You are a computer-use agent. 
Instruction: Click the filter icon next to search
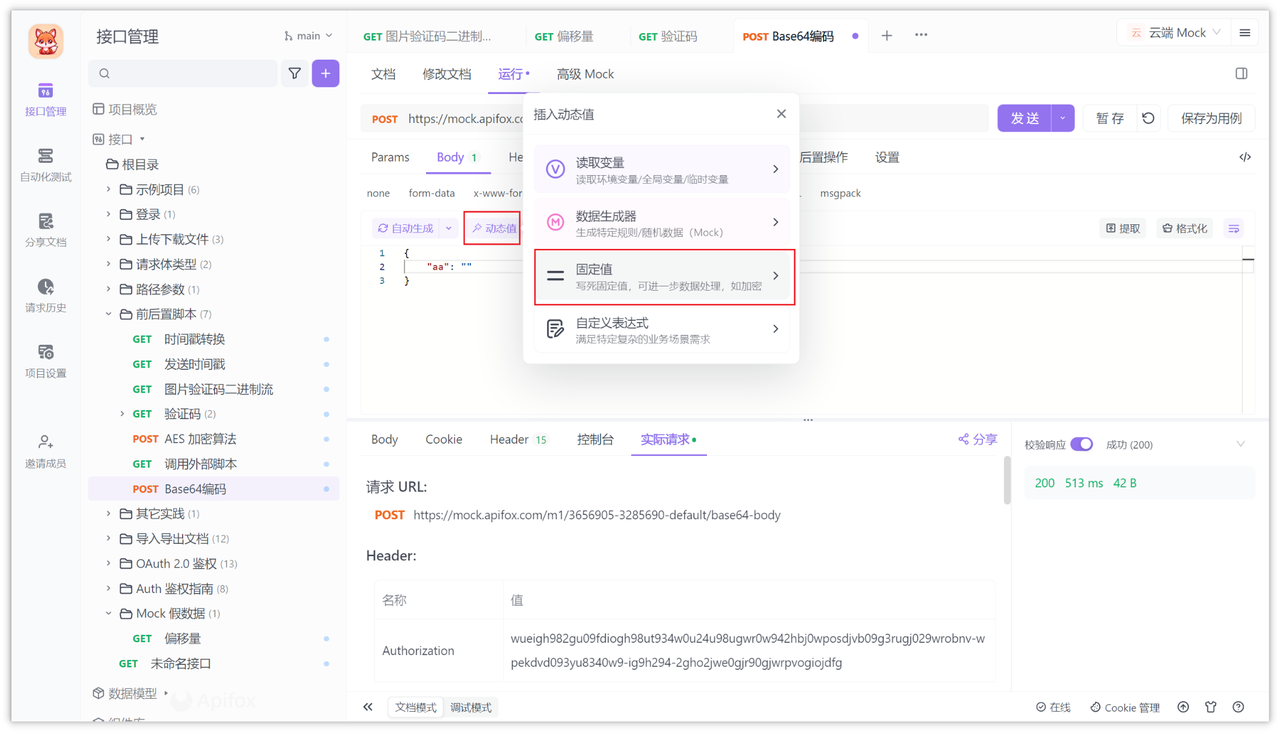click(295, 73)
